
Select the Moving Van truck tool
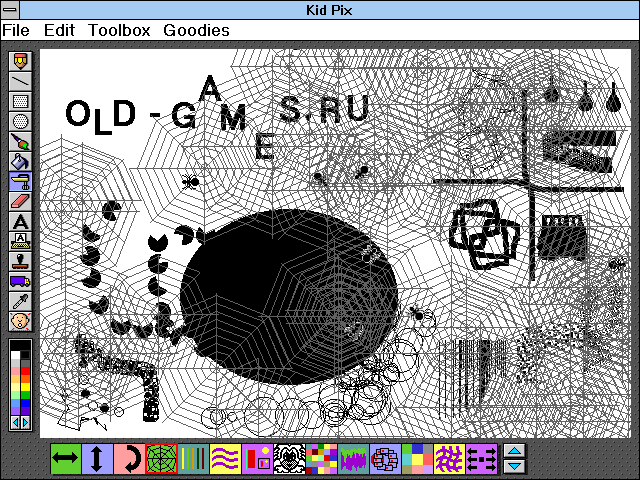click(20, 282)
